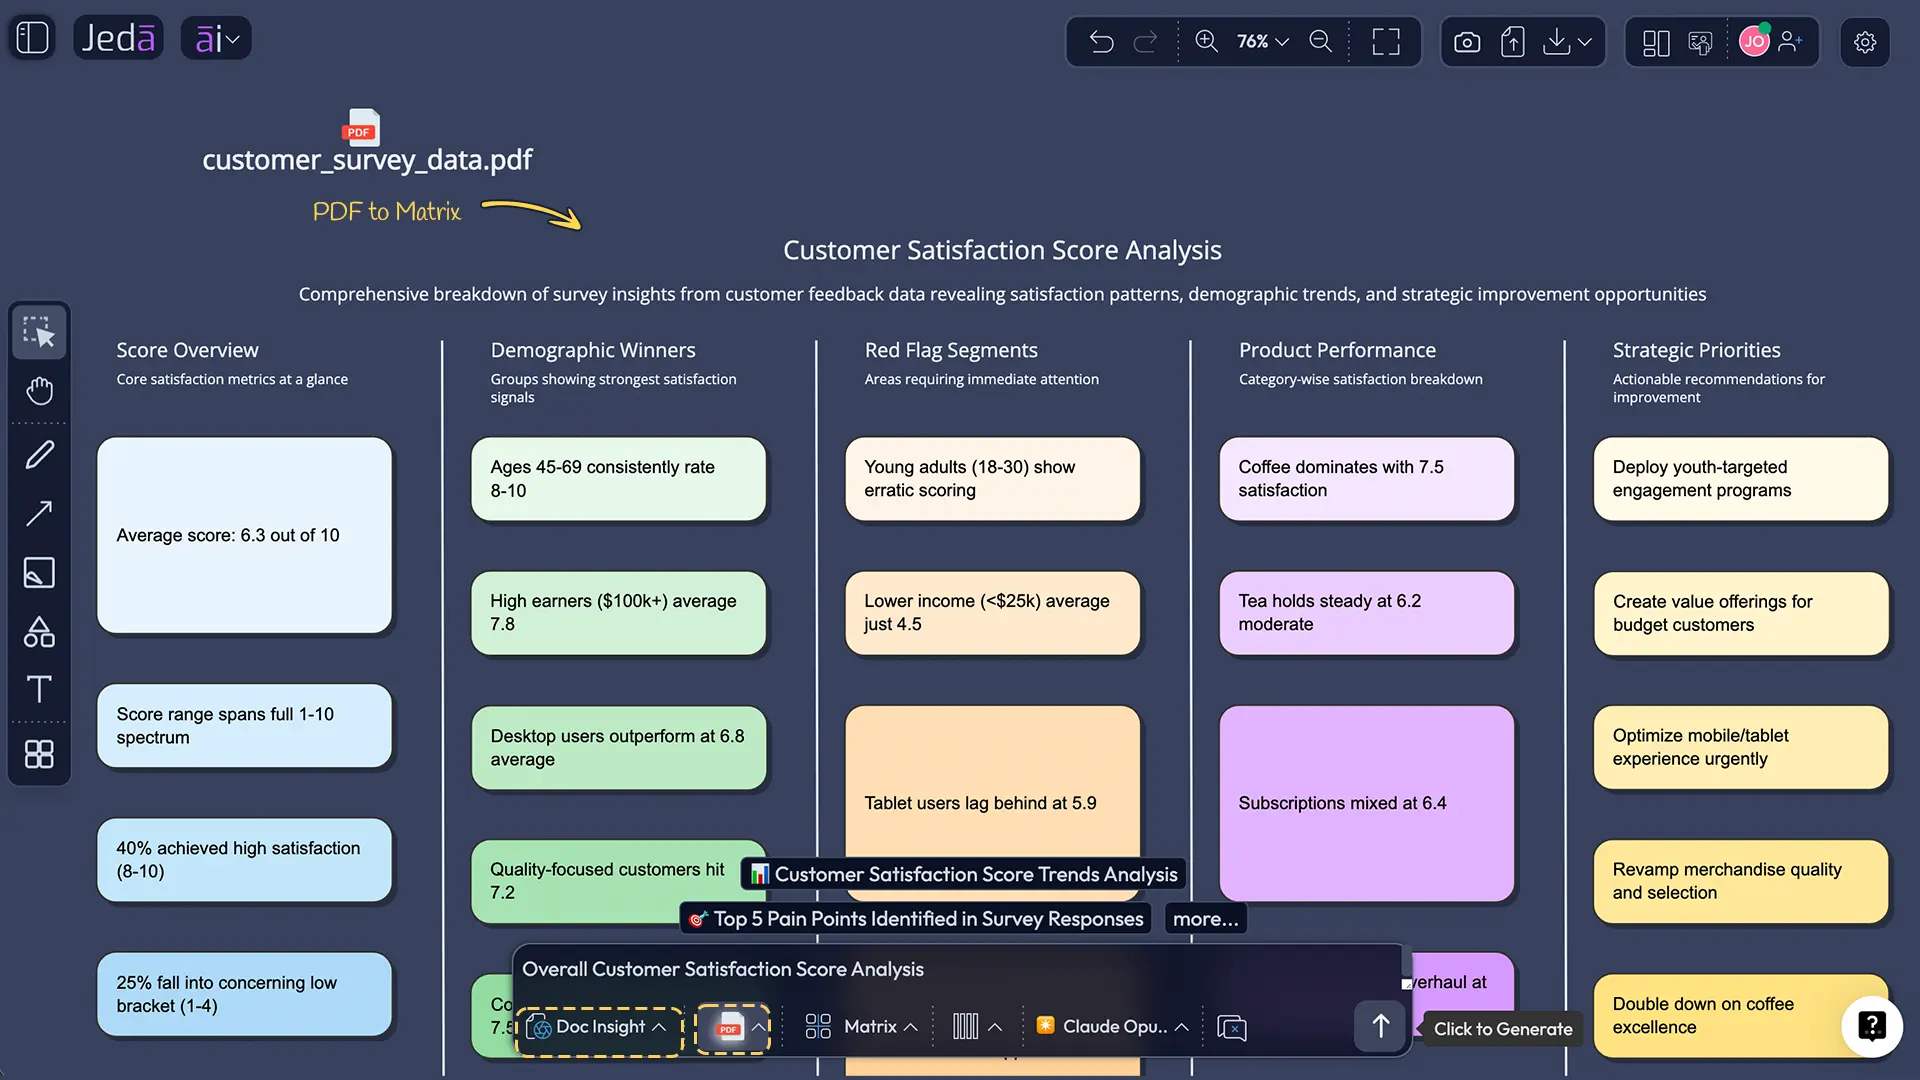Change the Claude Opus model selector
Viewport: 1920px width, 1080px height.
coord(1112,1027)
